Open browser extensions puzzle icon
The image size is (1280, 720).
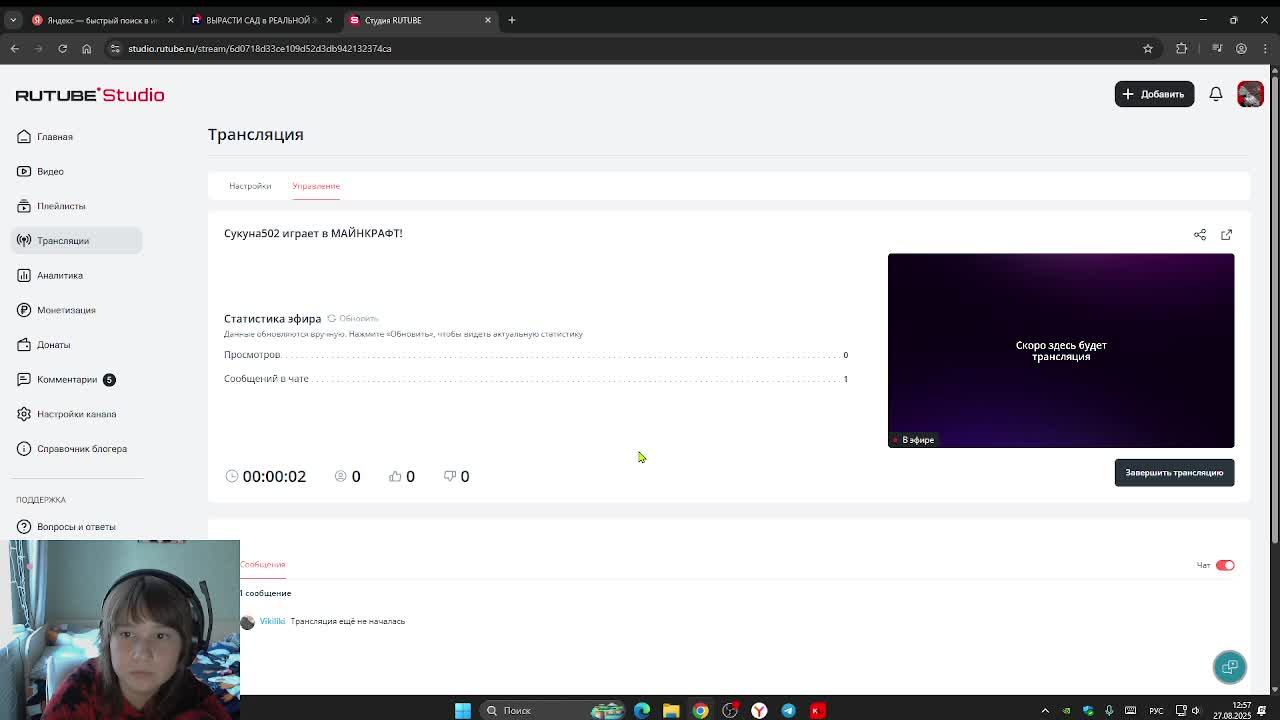tap(1182, 48)
